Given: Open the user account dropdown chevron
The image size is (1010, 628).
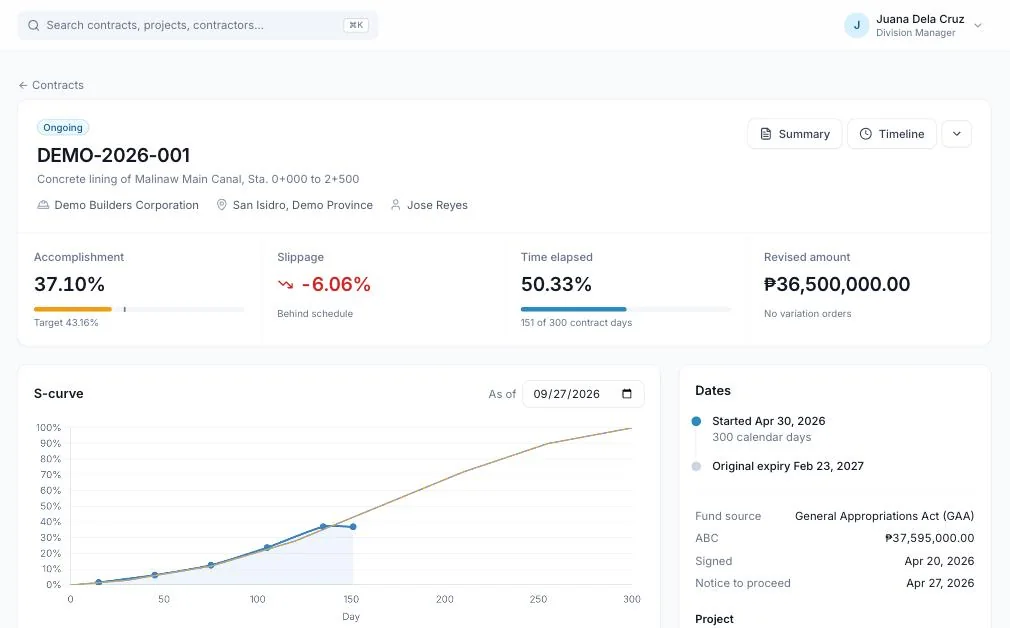Looking at the screenshot, I should coord(978,26).
